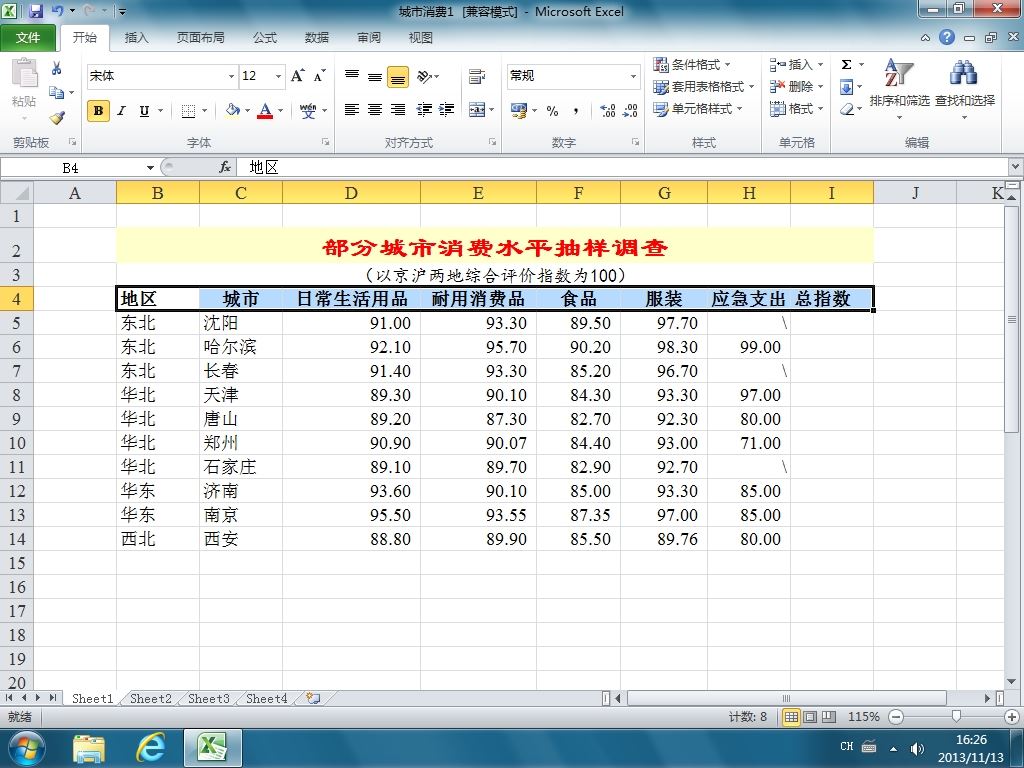Switch to the 页面布局 tab

[200, 38]
